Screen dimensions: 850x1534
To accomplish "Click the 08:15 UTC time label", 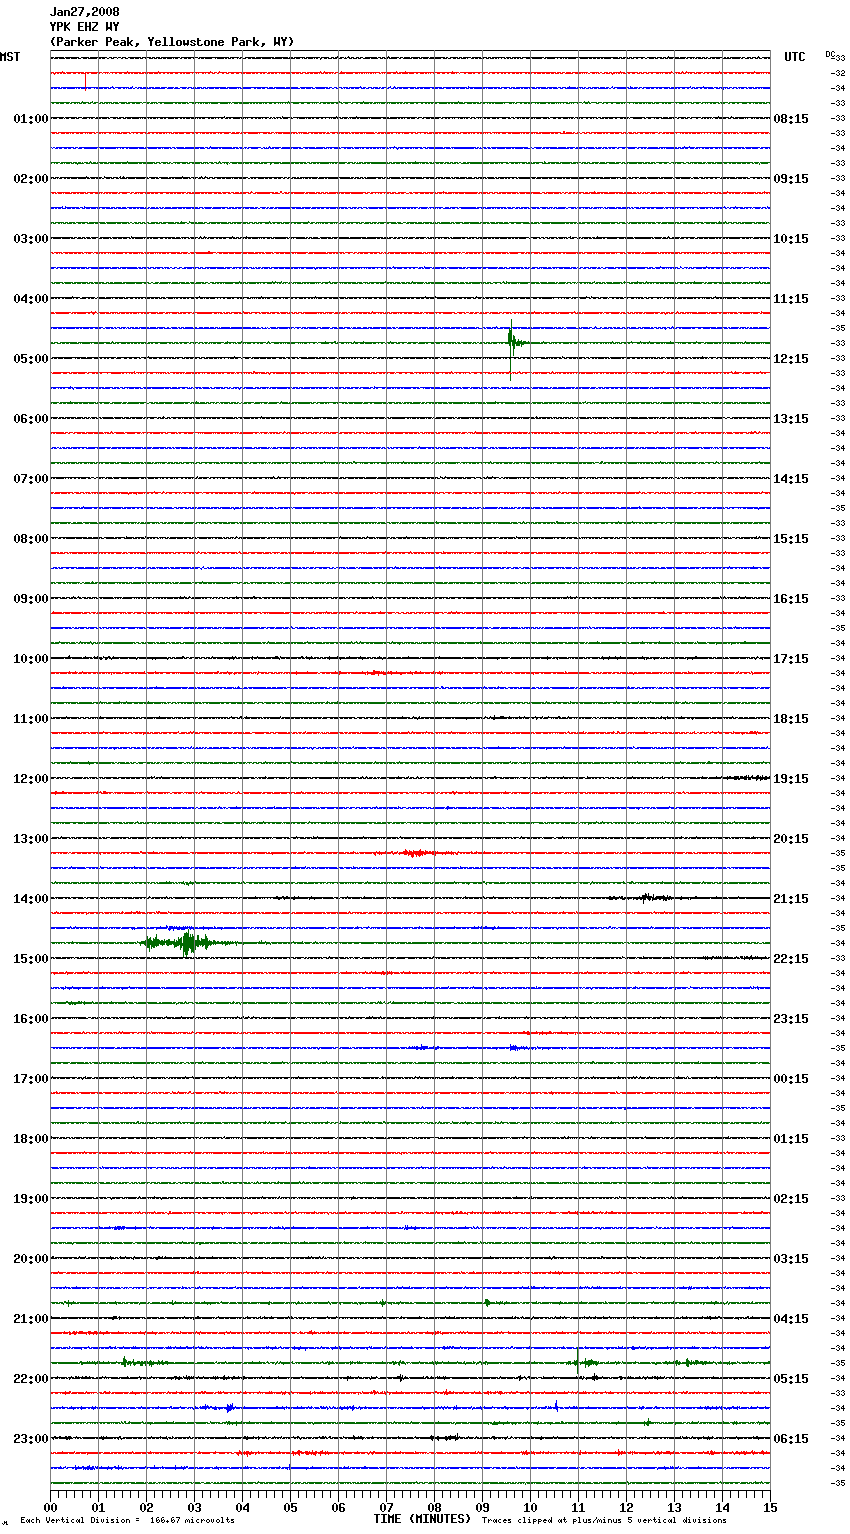I will tap(791, 119).
